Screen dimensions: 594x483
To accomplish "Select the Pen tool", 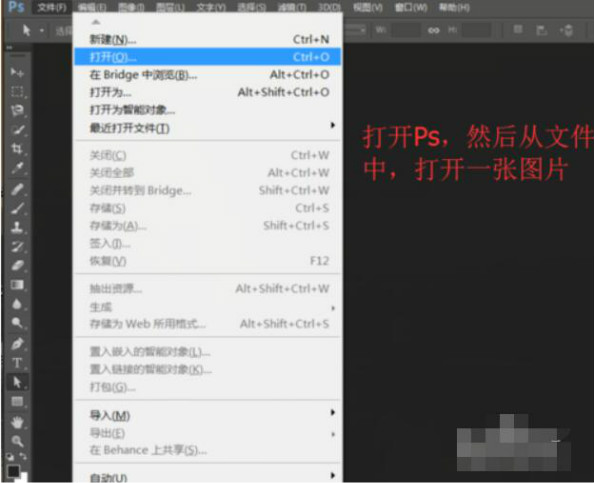I will click(x=17, y=344).
